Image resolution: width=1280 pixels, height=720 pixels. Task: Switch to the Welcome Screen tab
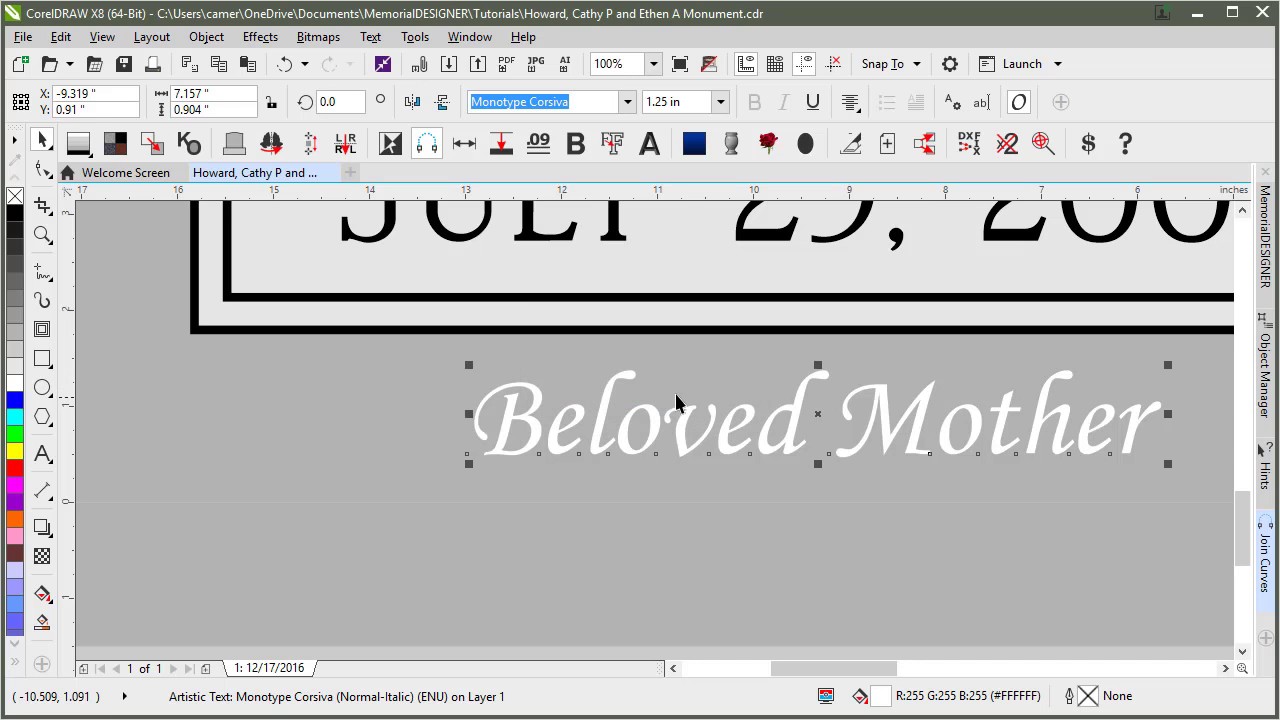click(x=126, y=173)
